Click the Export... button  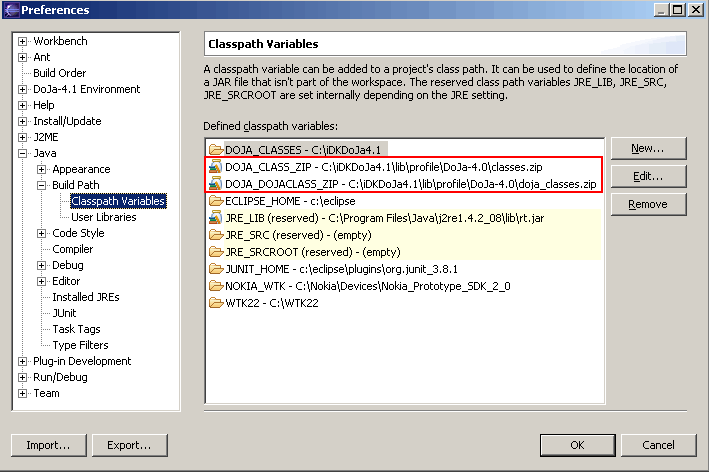(129, 445)
